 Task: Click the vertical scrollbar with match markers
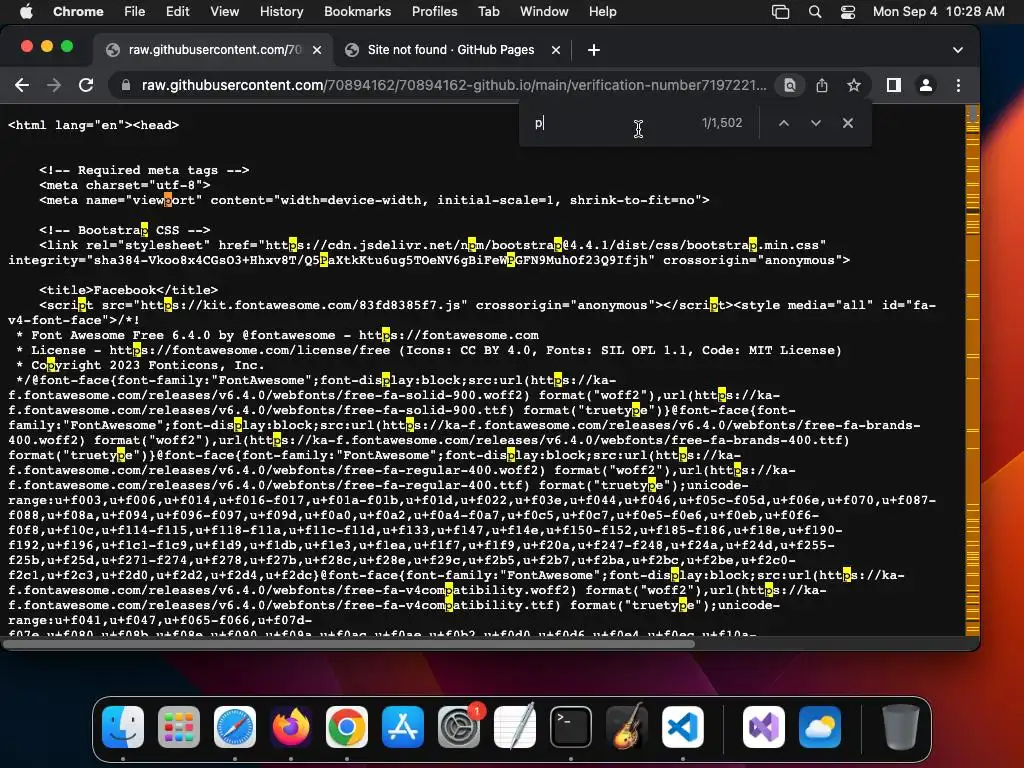[972, 370]
